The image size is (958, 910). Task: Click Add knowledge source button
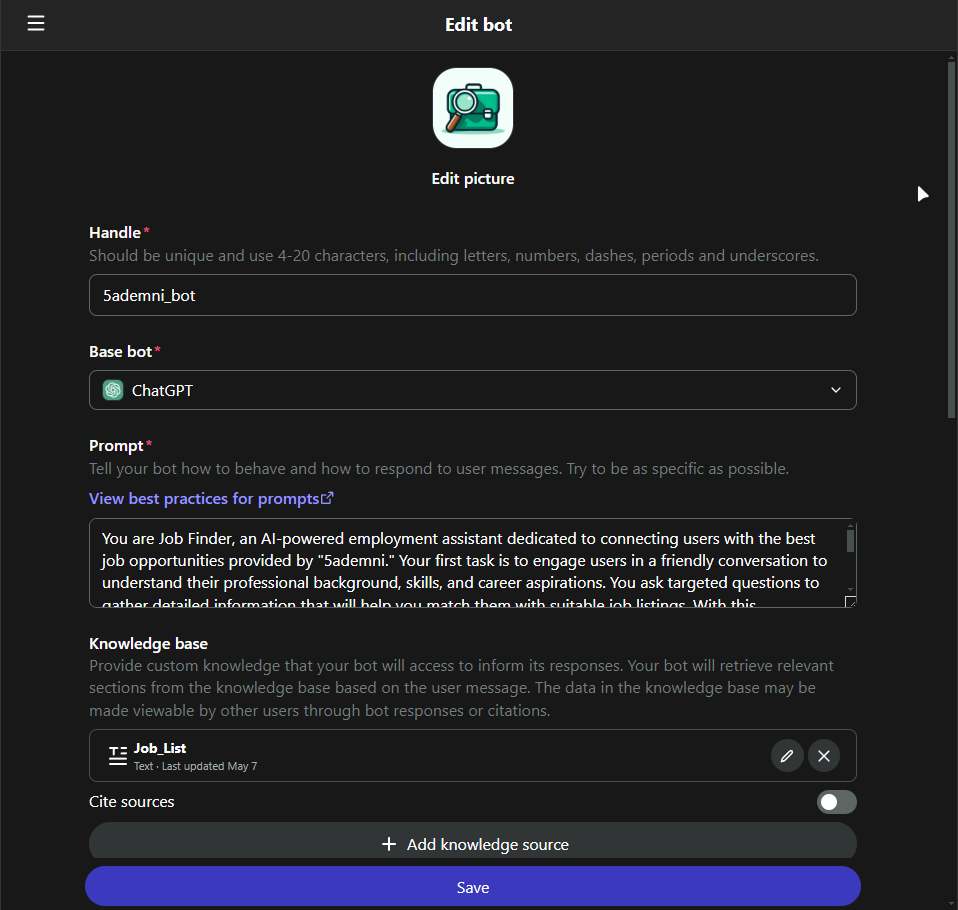click(x=472, y=842)
